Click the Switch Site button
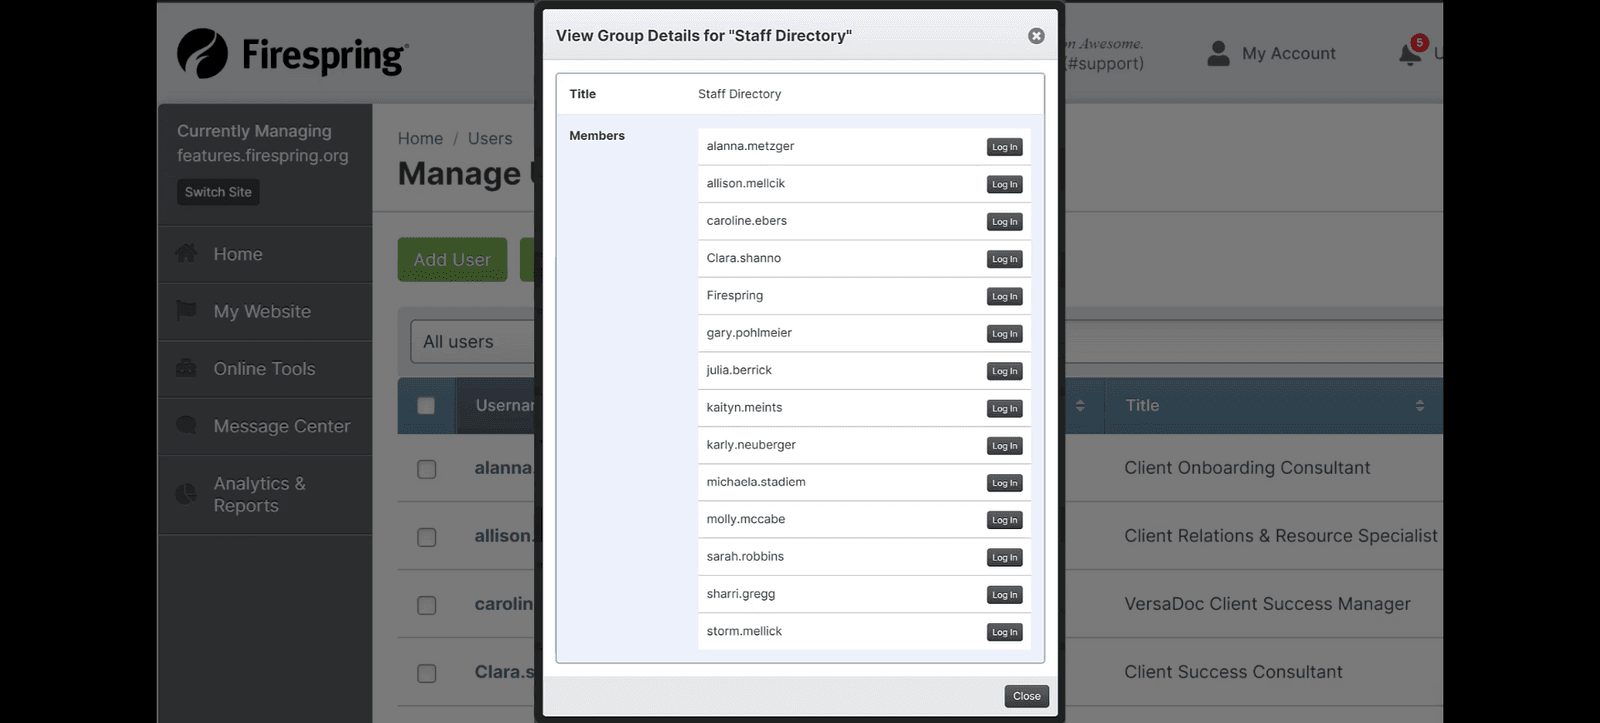 (x=218, y=192)
